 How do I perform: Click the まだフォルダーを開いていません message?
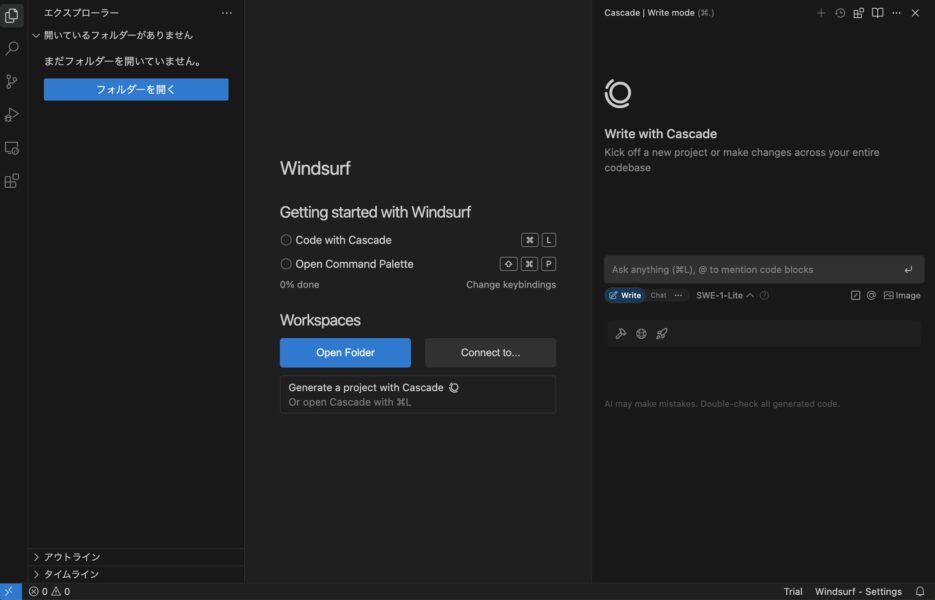click(x=123, y=61)
